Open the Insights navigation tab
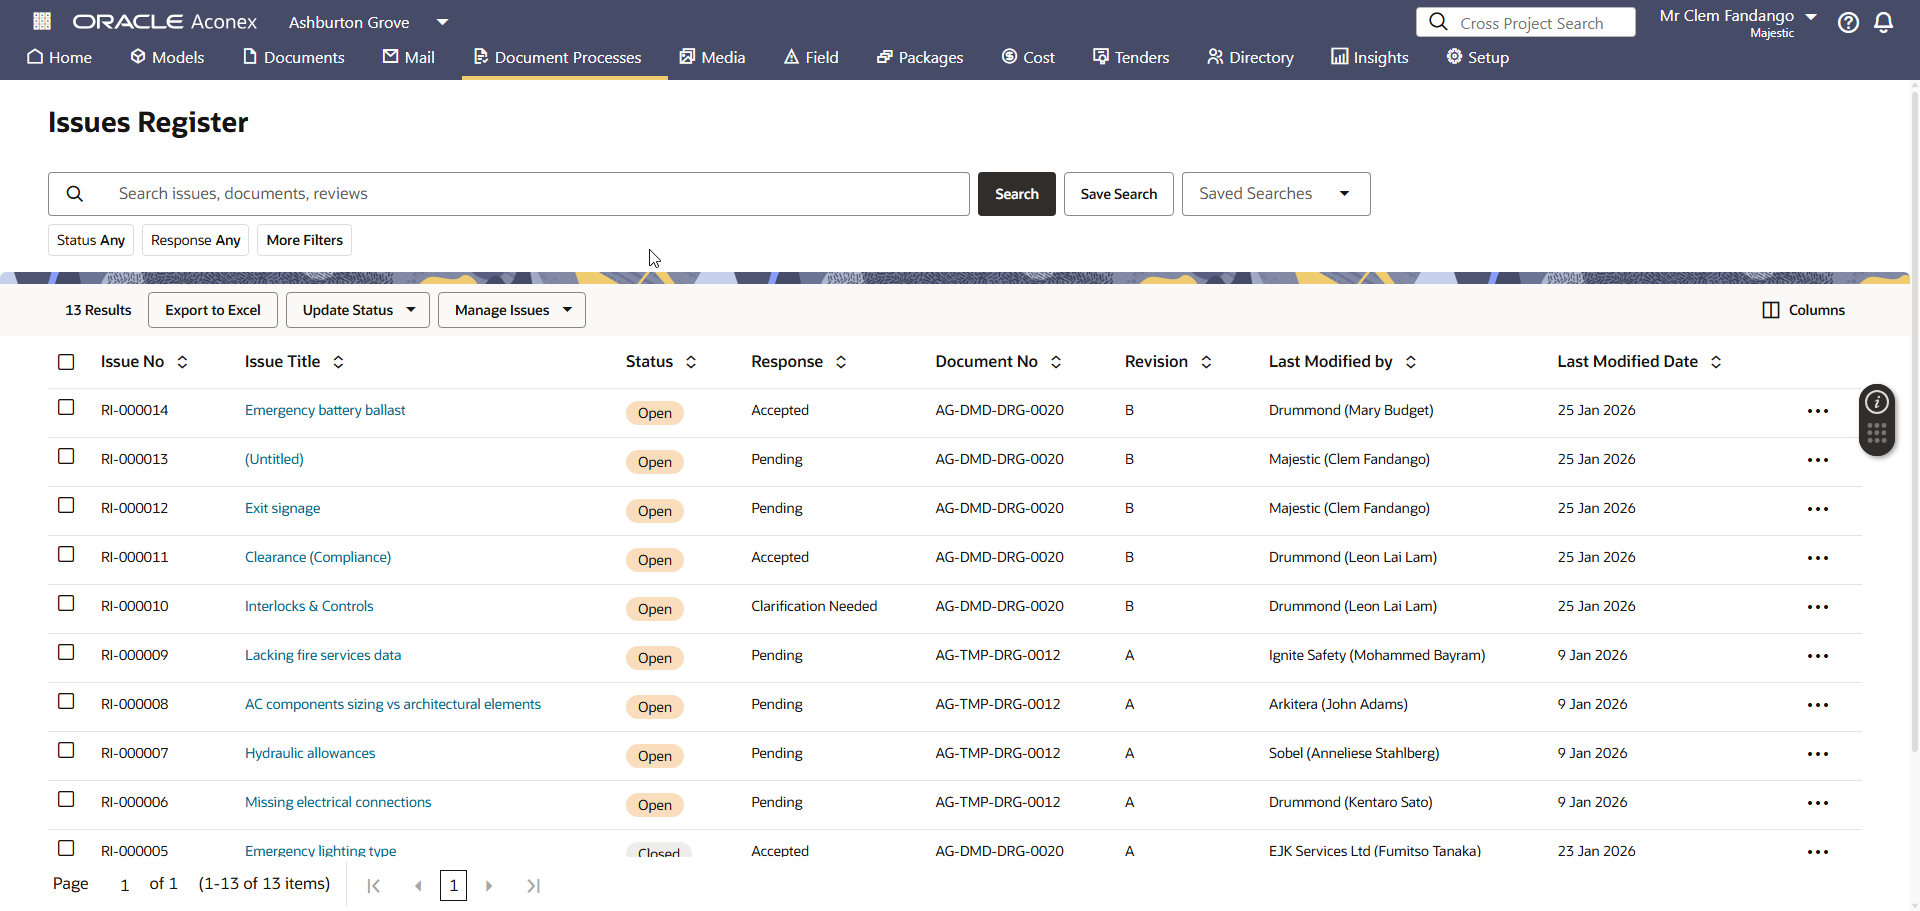Viewport: 1920px width, 911px height. (1369, 57)
